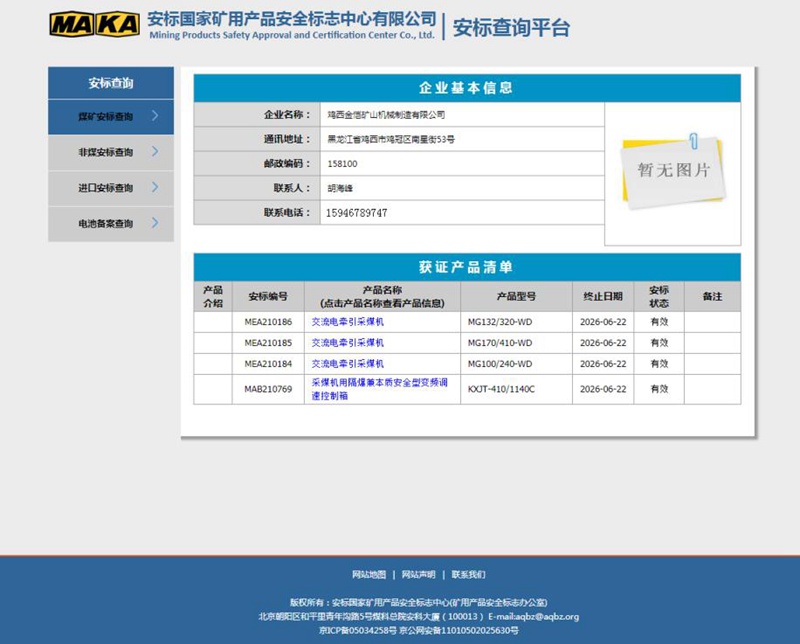Open the 网站声明 footer link

tap(418, 575)
